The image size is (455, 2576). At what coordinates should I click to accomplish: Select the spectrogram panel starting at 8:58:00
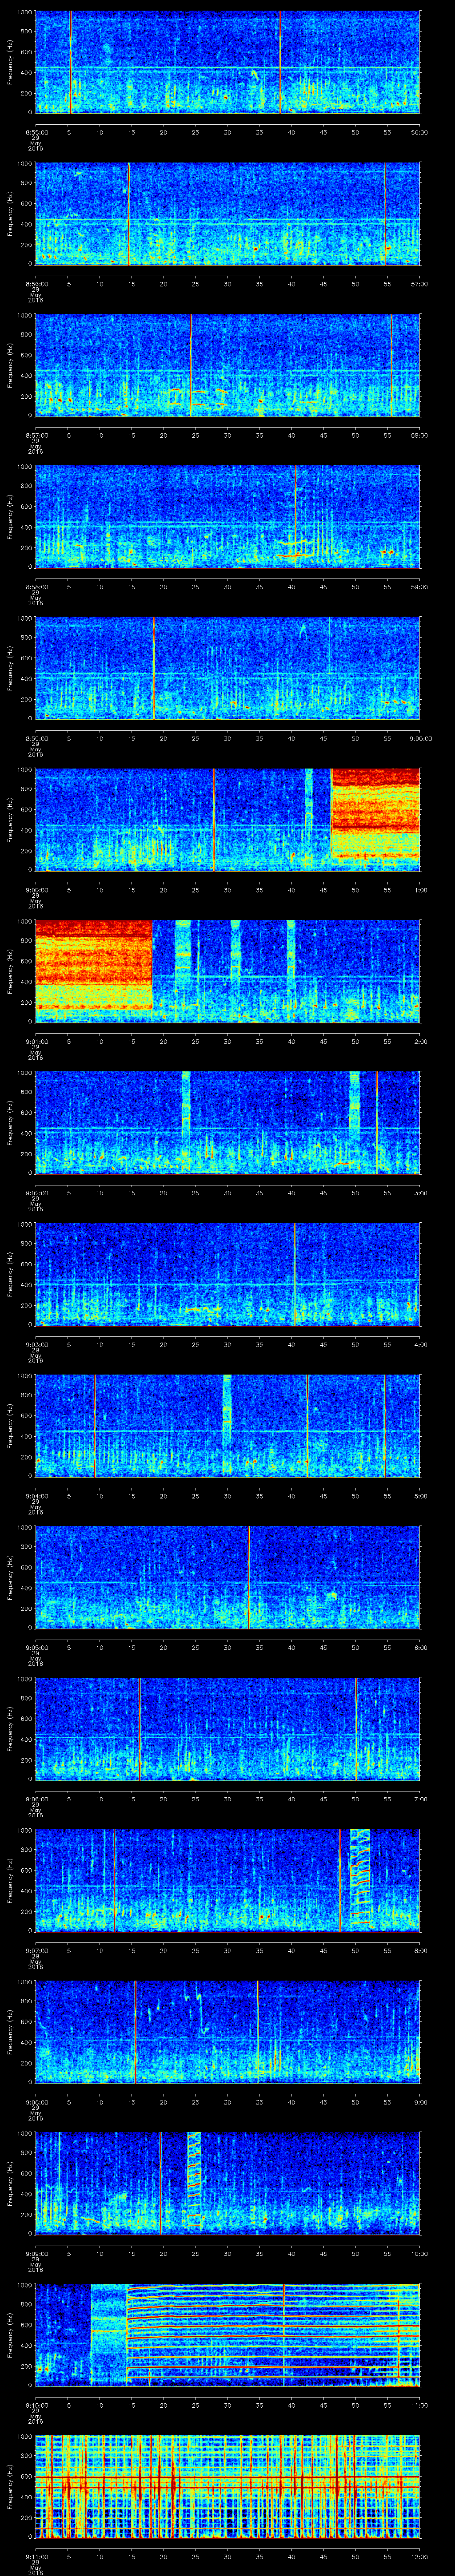coord(228,517)
